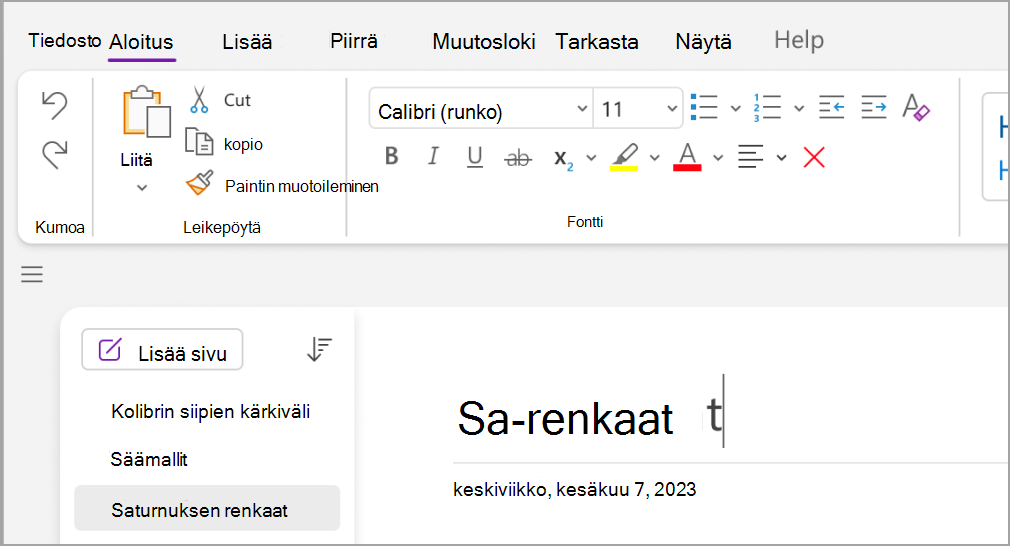Image resolution: width=1010 pixels, height=546 pixels.
Task: Click the clear formatting eraser icon
Action: 916,107
